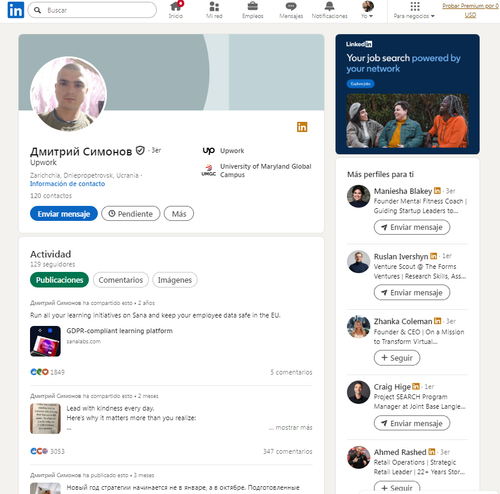The width and height of the screenshot is (500, 494).
Task: Open the LinkedIn home logo
Action: coord(16,10)
